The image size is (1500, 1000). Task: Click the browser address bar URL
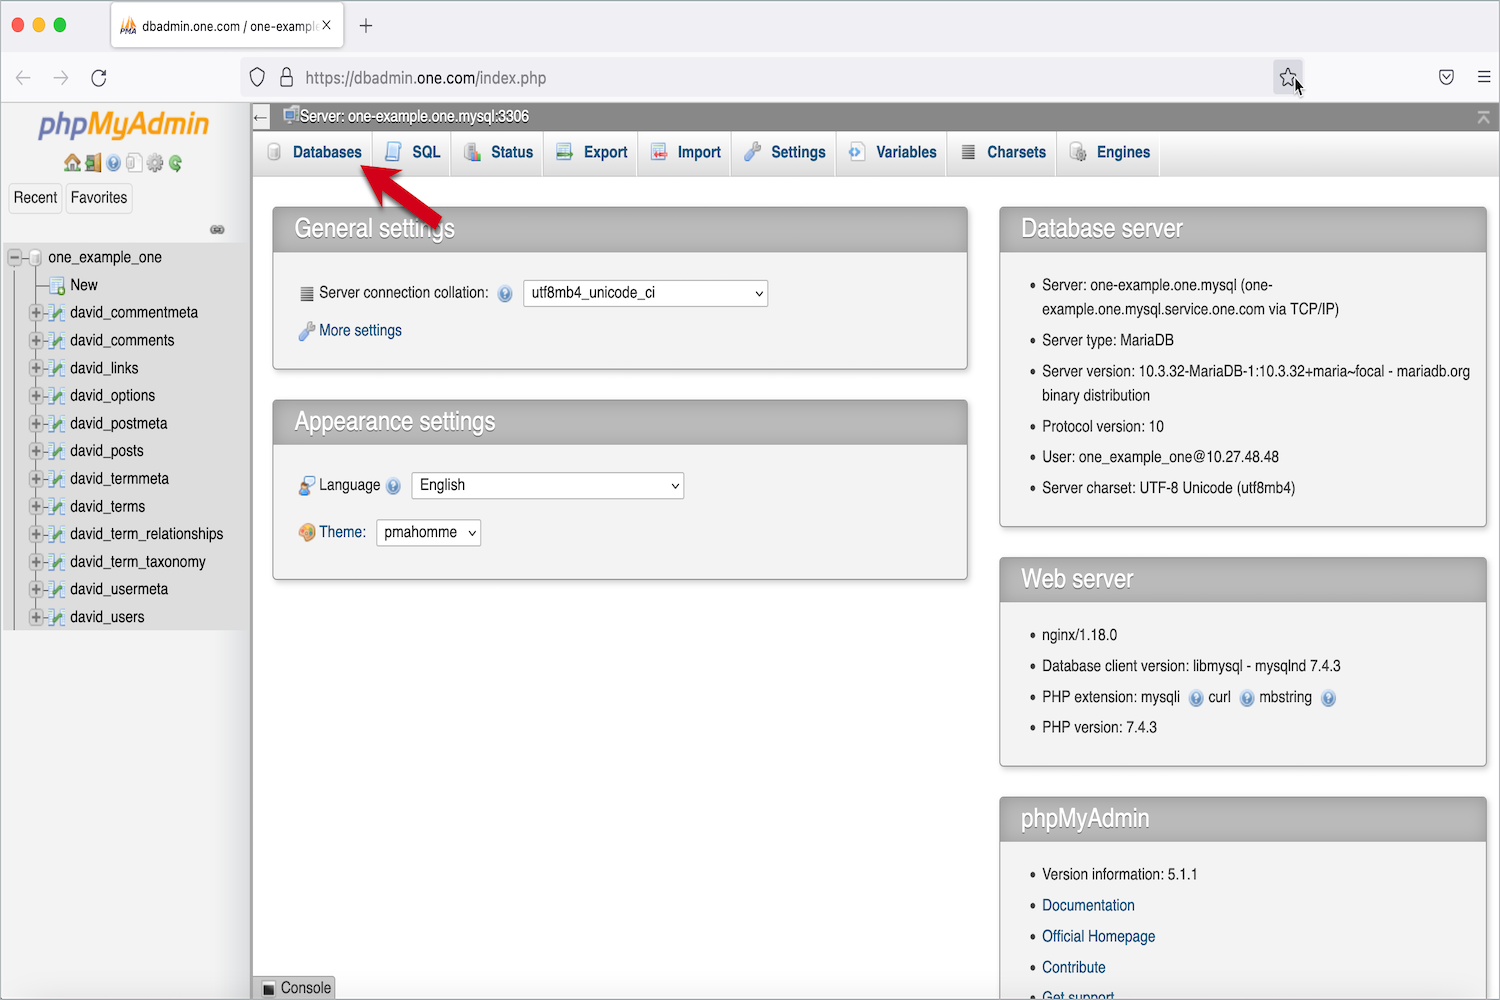426,78
